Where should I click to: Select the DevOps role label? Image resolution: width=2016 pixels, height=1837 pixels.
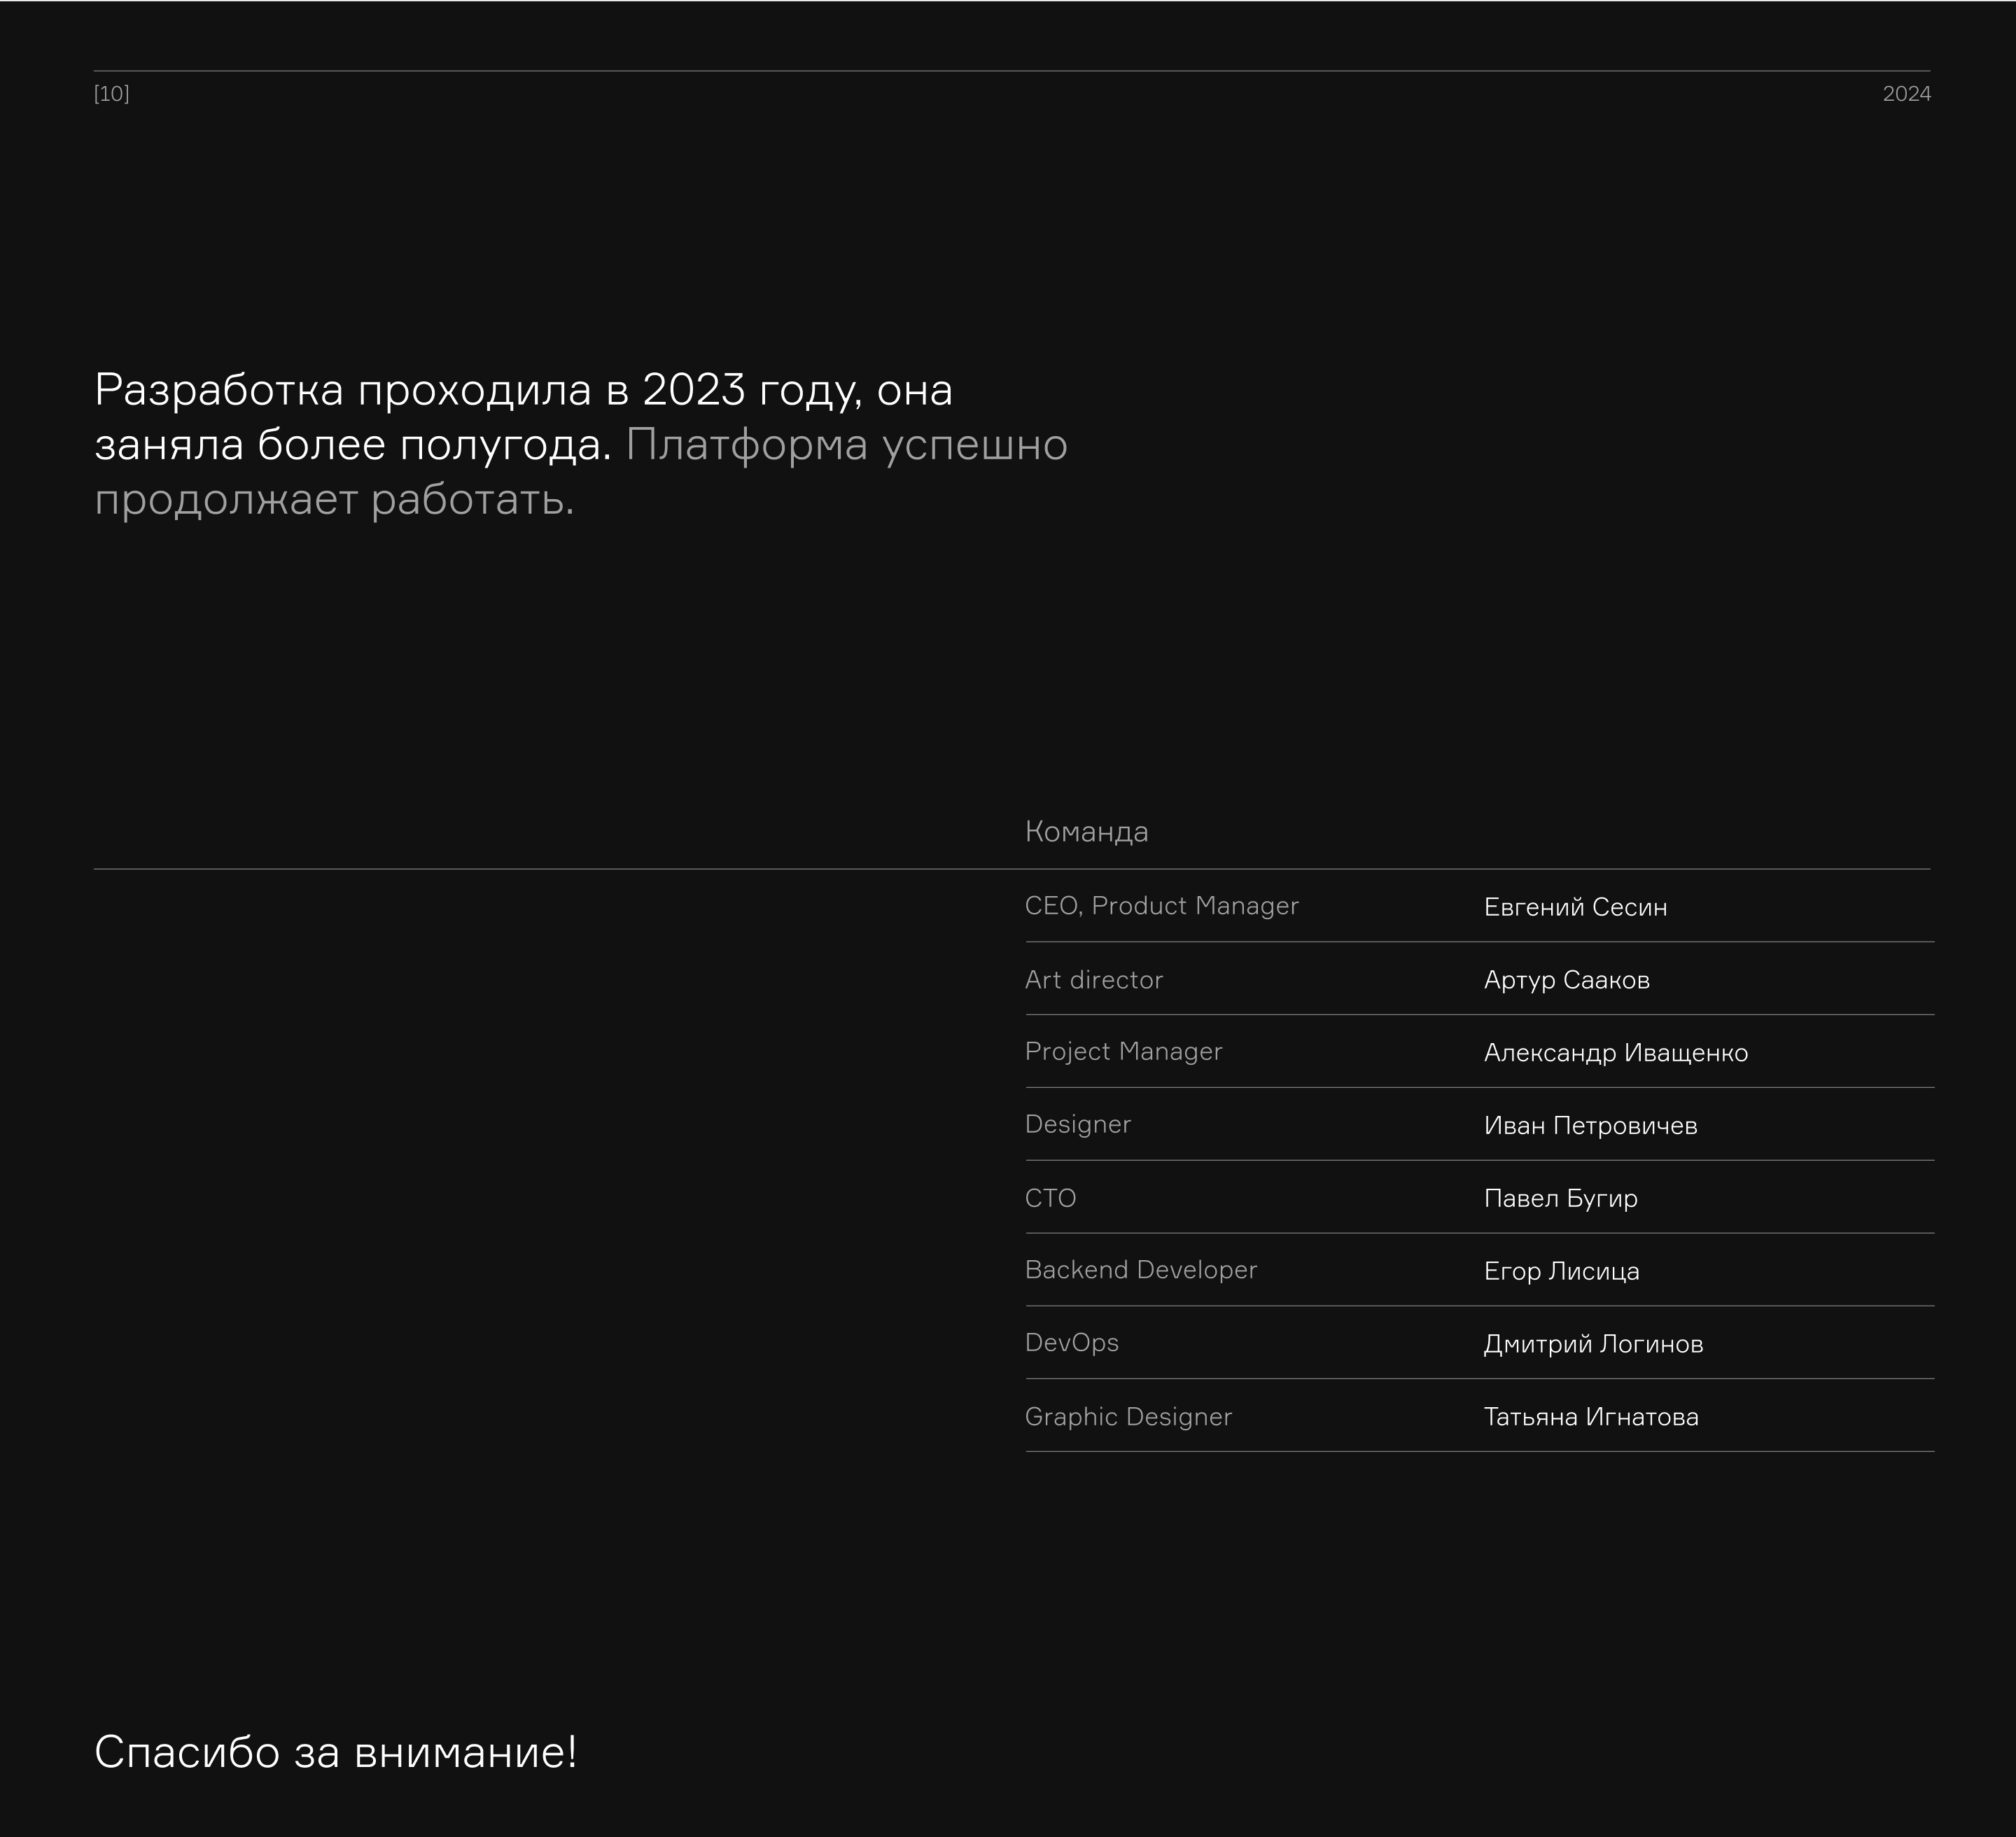[x=1071, y=1343]
